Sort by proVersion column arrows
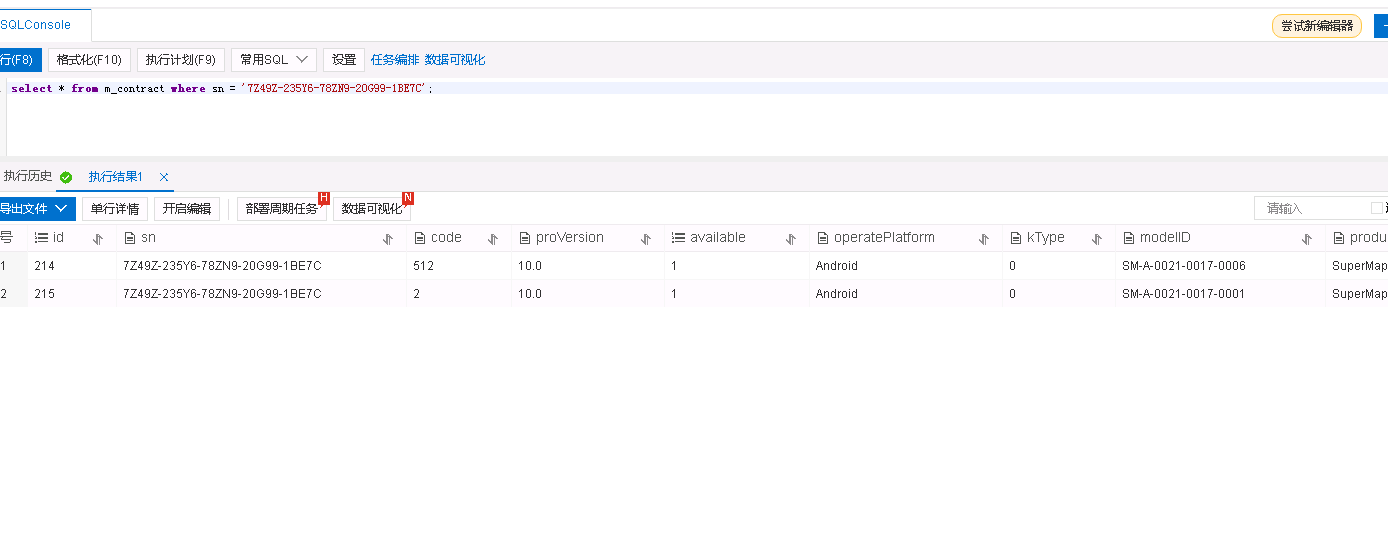The image size is (1388, 544). click(646, 239)
